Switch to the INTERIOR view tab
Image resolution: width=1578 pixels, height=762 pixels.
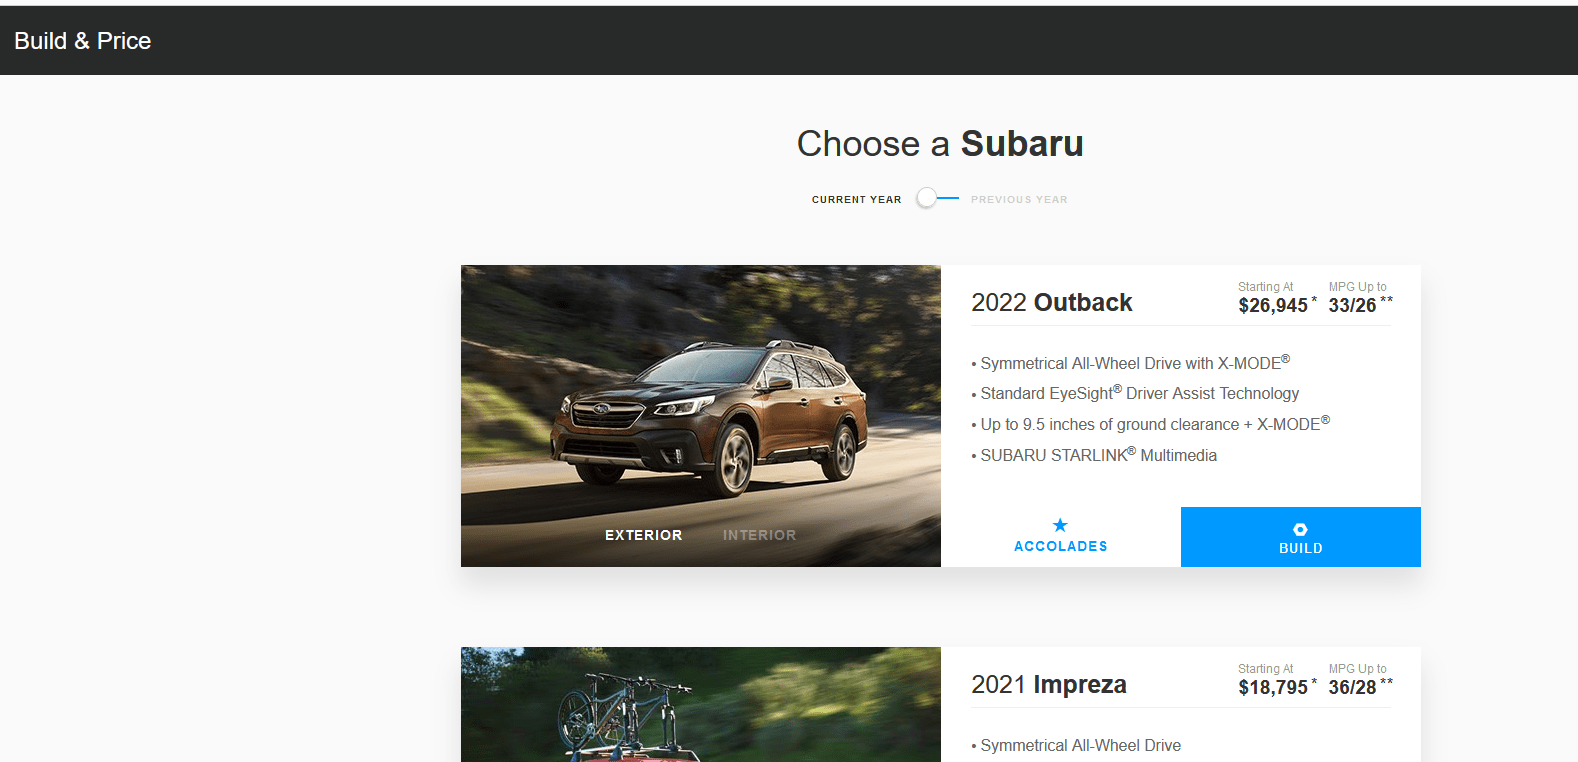(759, 535)
